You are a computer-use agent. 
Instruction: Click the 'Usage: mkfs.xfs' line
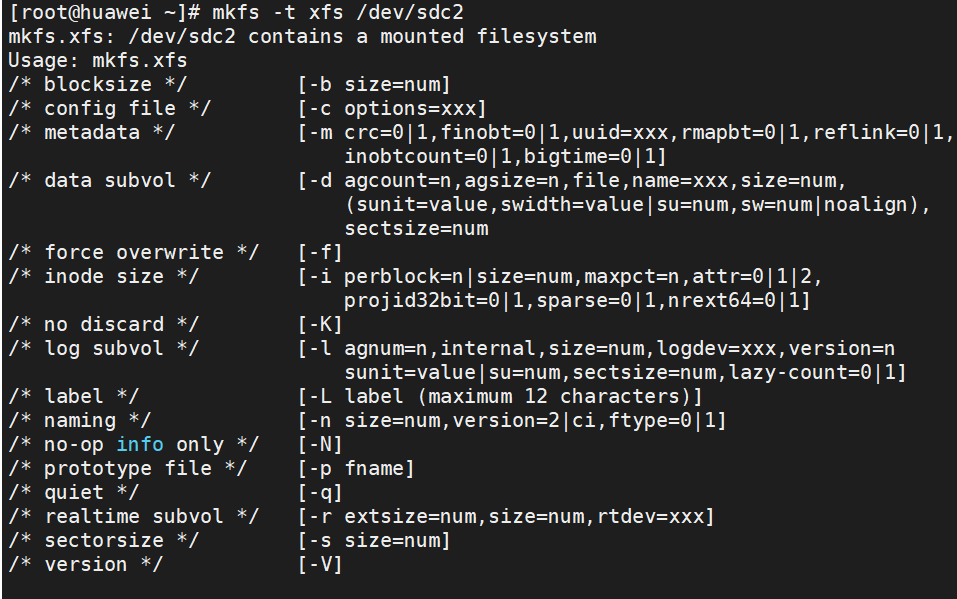click(97, 61)
